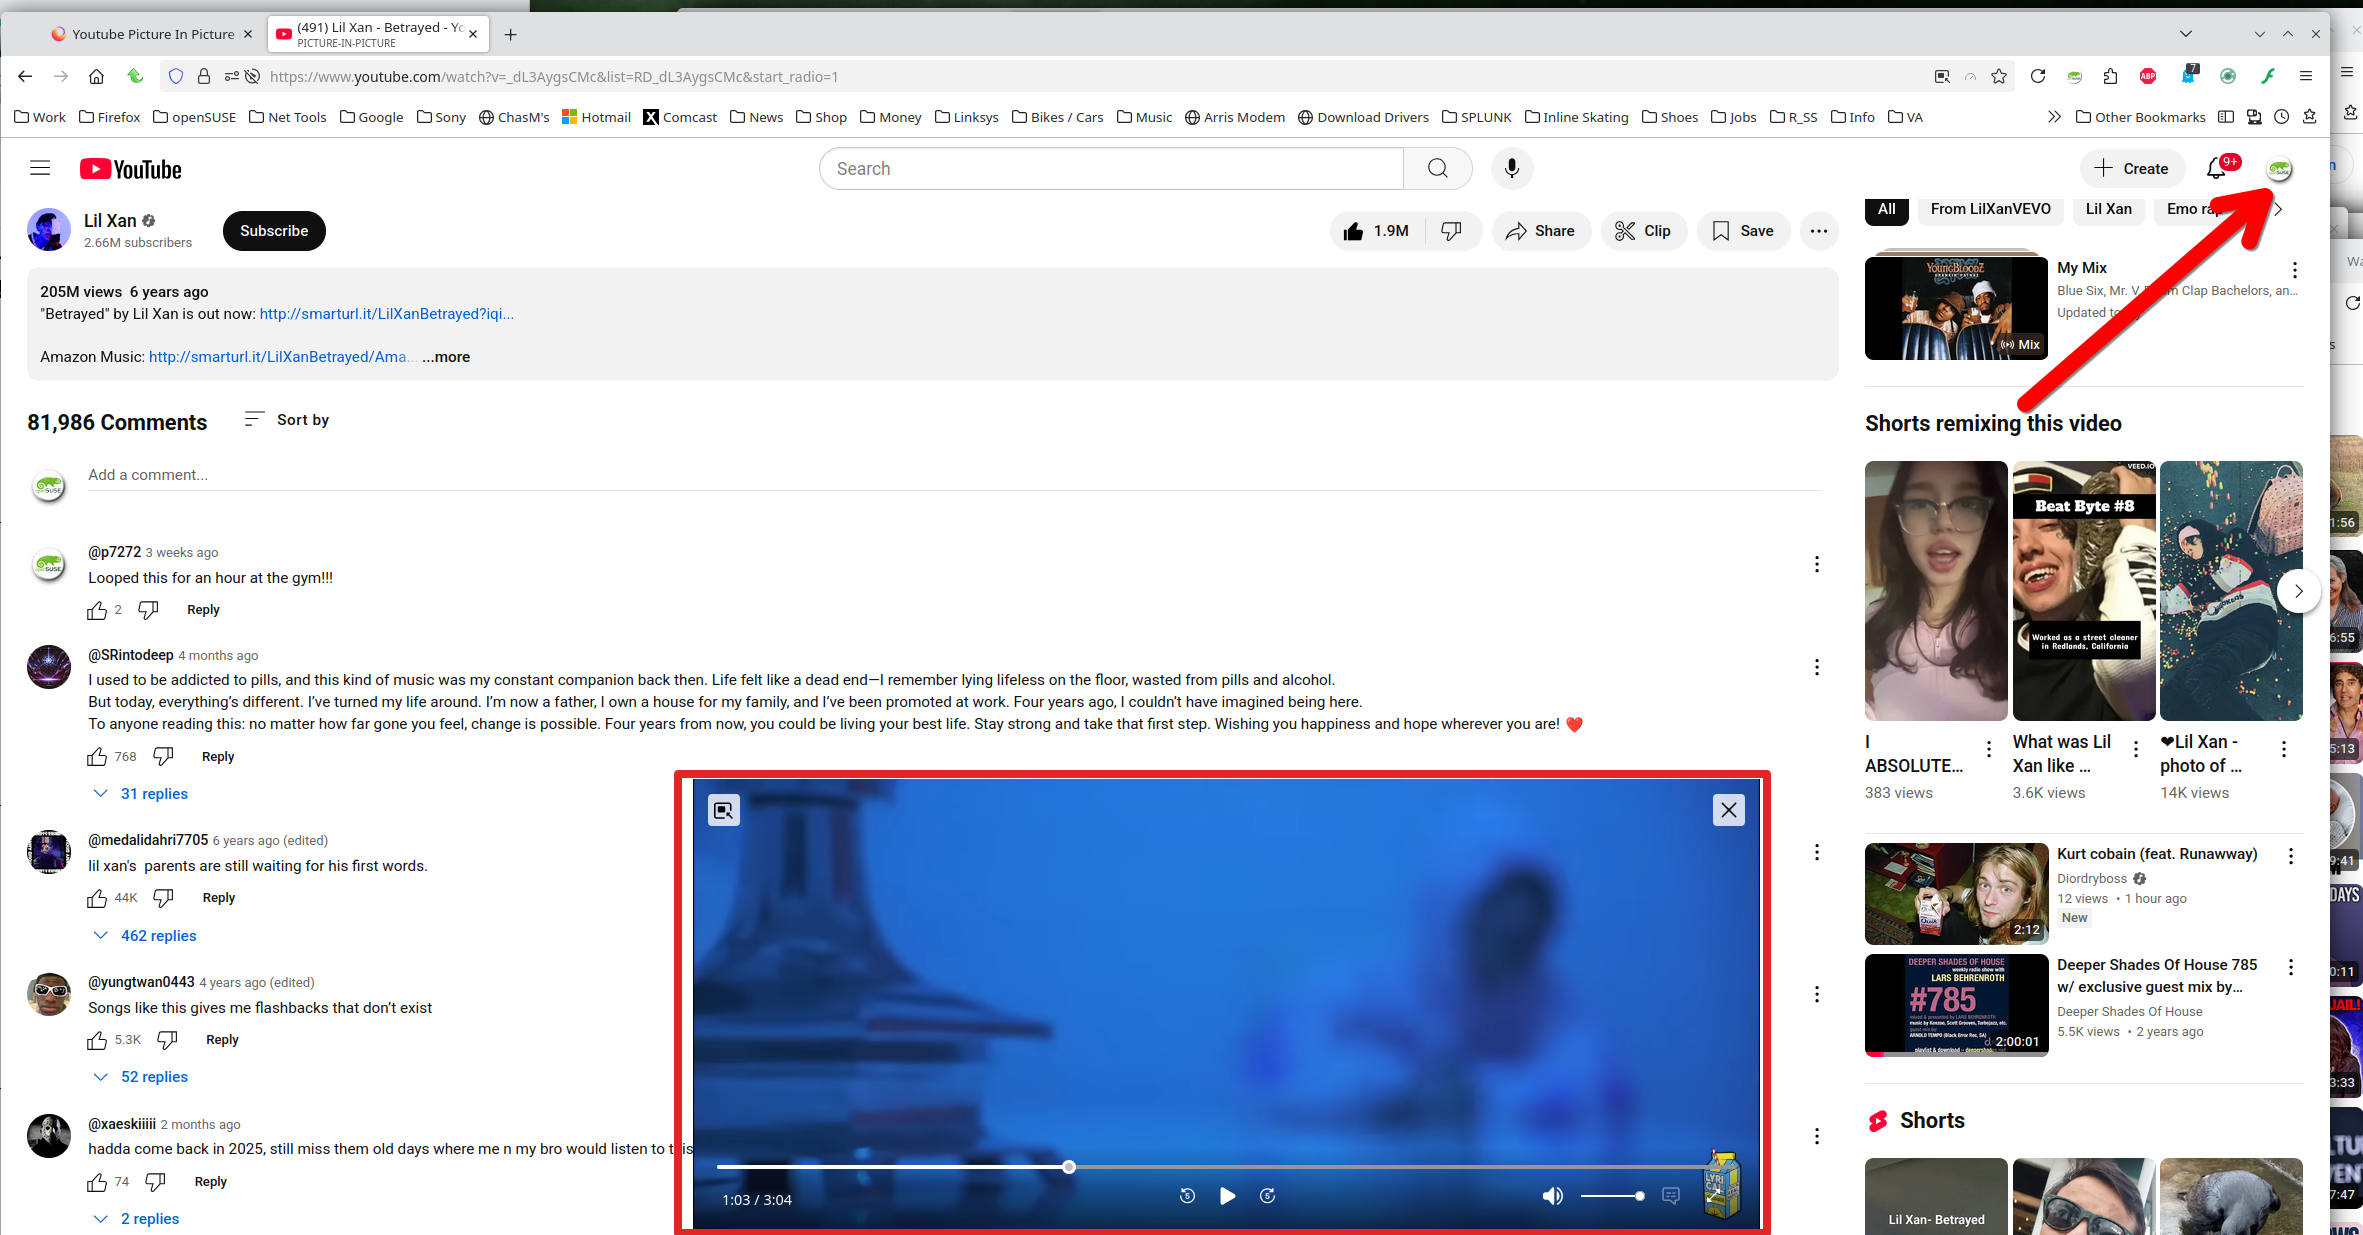
Task: Open the smarturl.it/LilXanBetrayed link
Action: pos(387,314)
